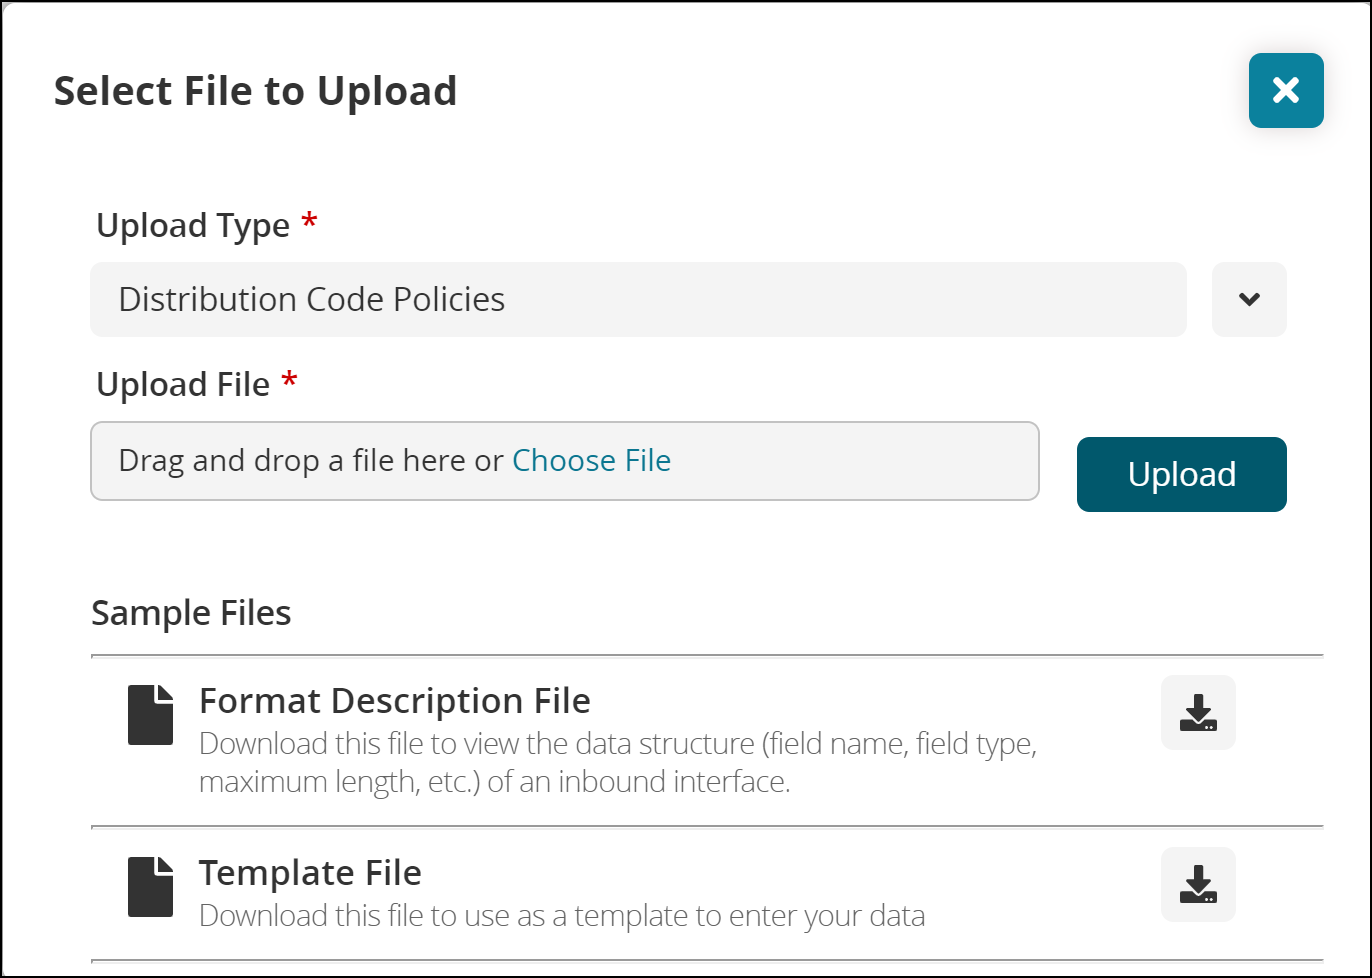
Task: Click the Choose File link
Action: pos(591,460)
